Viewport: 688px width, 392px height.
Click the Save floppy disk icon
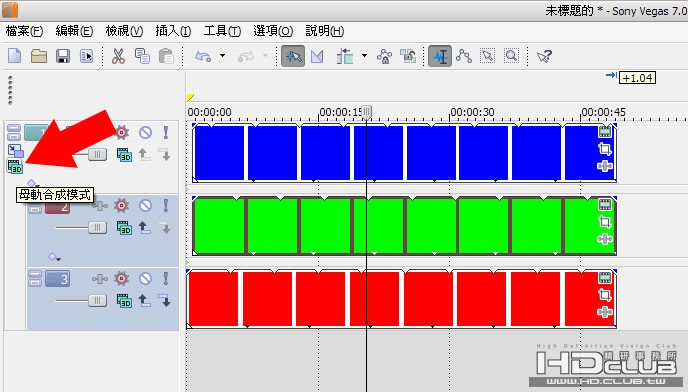pyautogui.click(x=63, y=57)
